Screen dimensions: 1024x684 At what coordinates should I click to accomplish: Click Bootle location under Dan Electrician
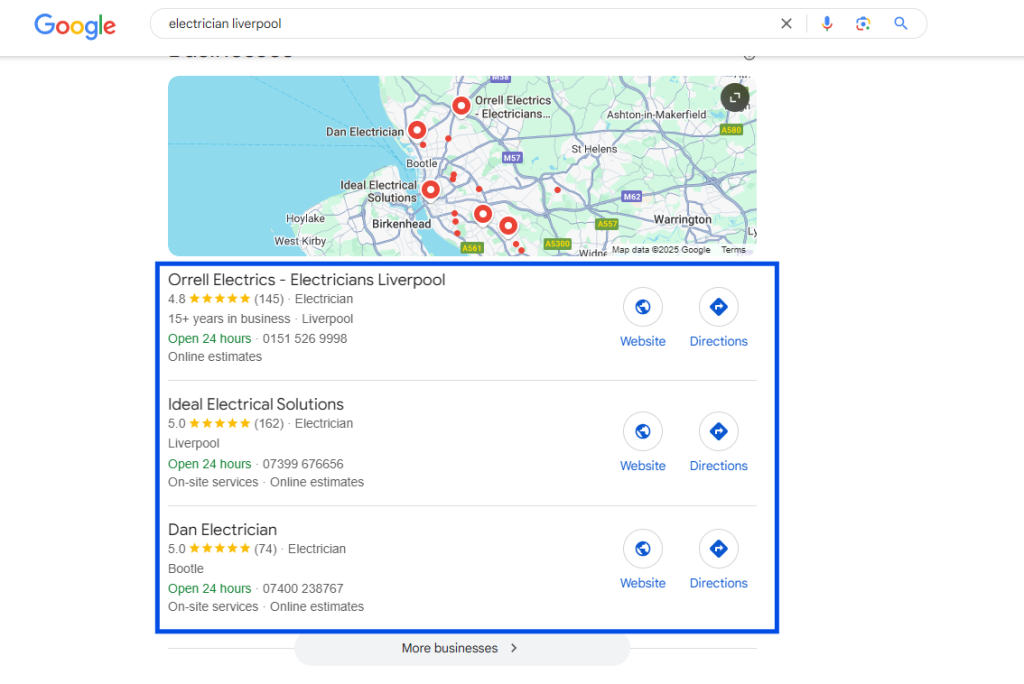click(185, 568)
